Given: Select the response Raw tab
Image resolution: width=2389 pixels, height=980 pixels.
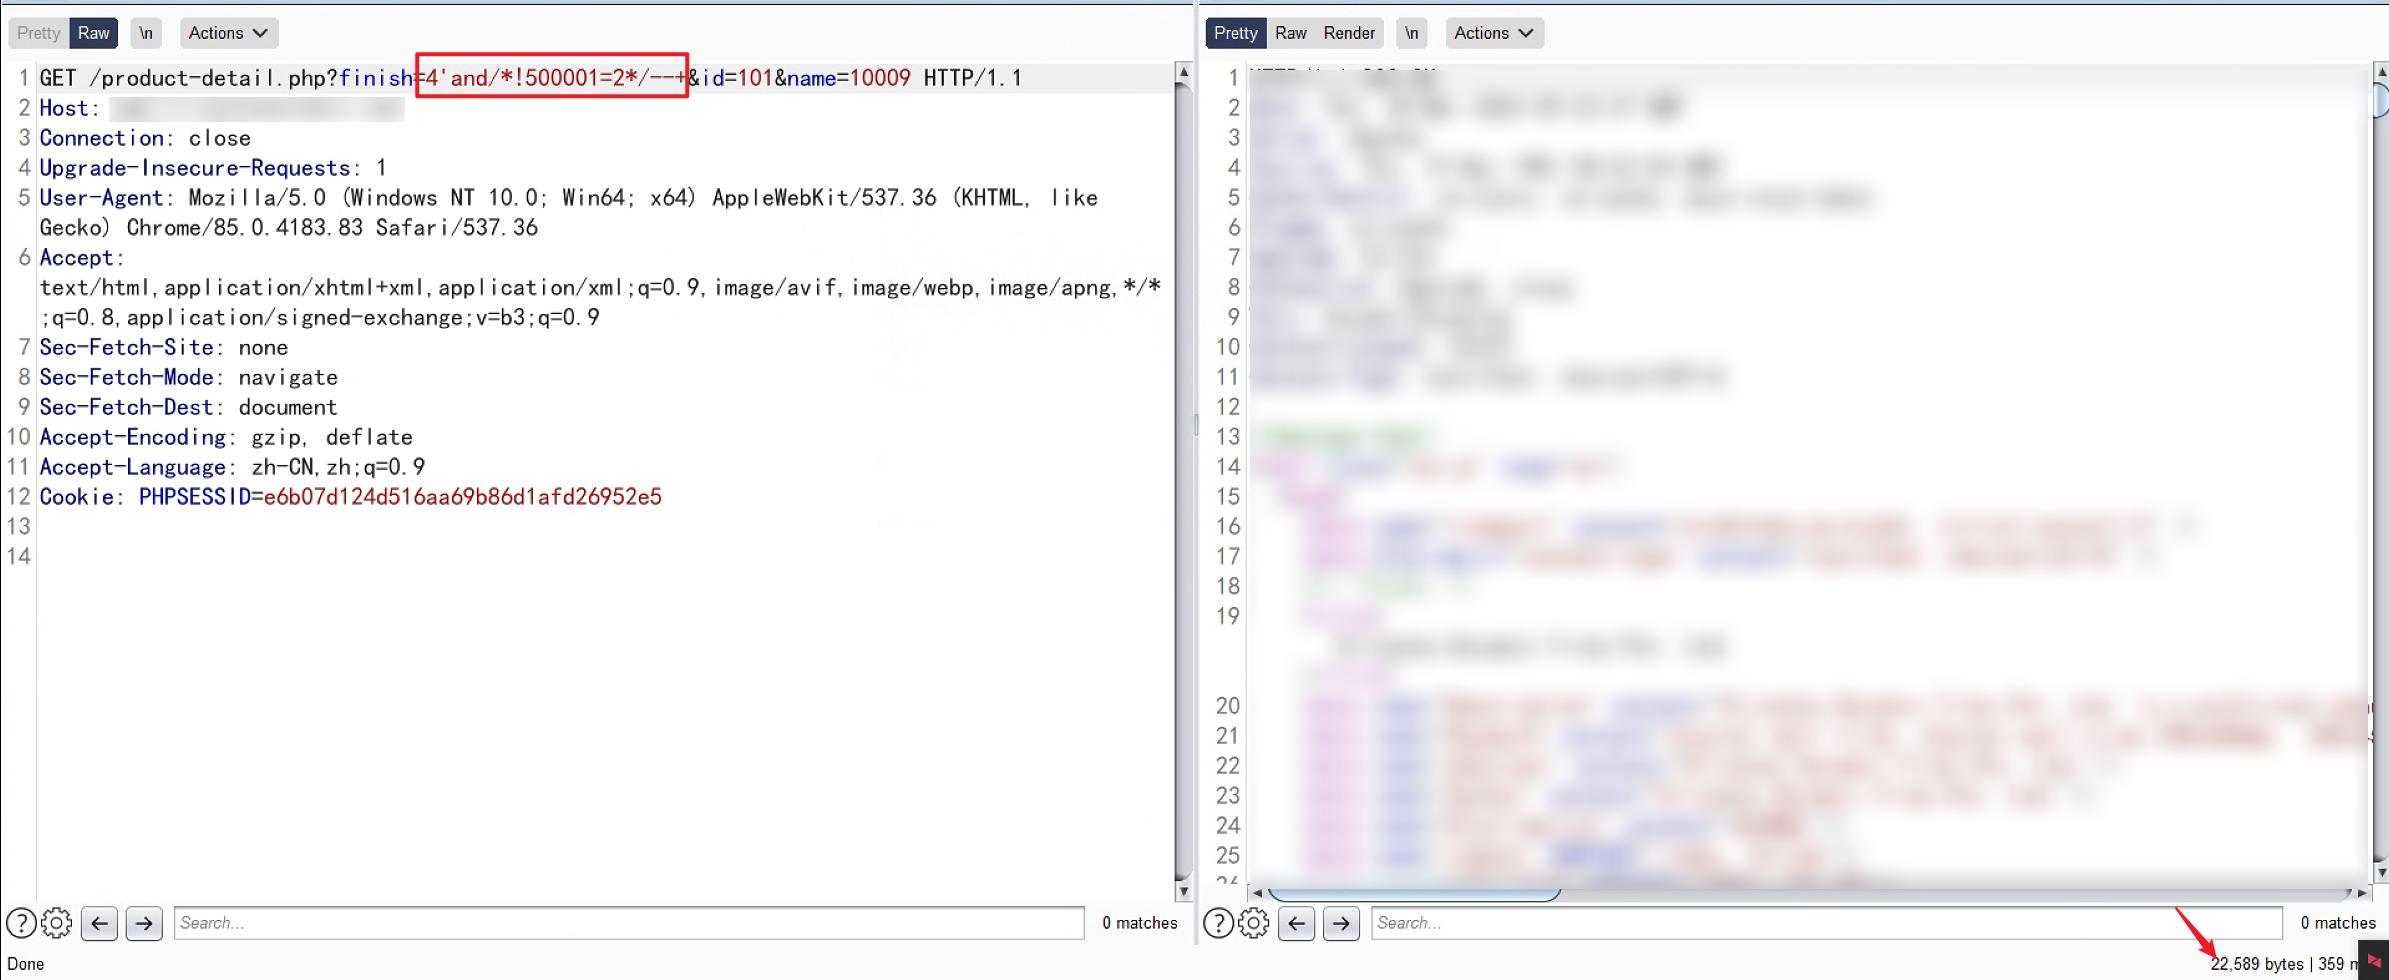Looking at the screenshot, I should (x=1291, y=33).
